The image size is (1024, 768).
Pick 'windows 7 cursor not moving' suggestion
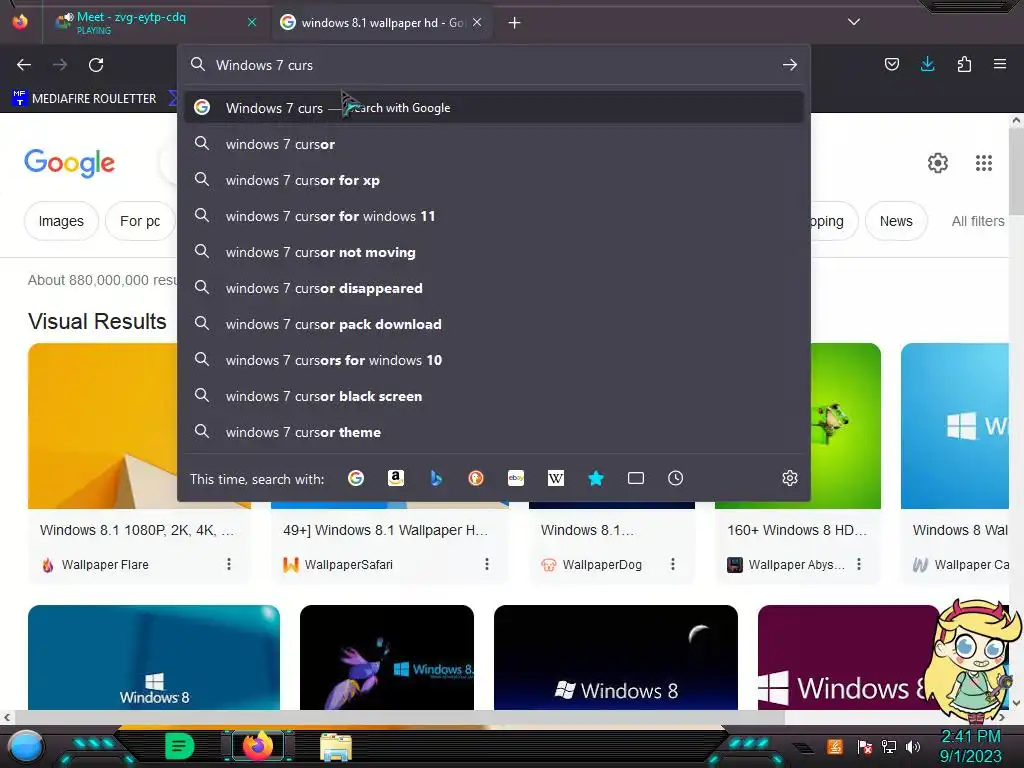click(x=494, y=252)
